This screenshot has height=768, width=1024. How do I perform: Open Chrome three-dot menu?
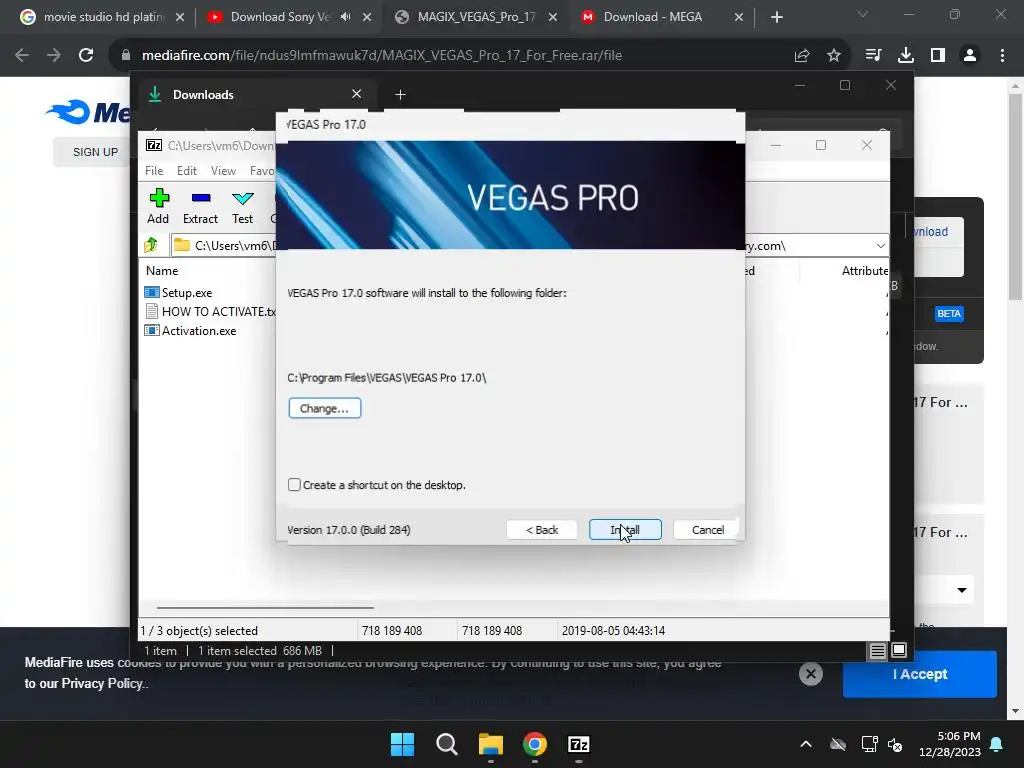pos(1002,56)
